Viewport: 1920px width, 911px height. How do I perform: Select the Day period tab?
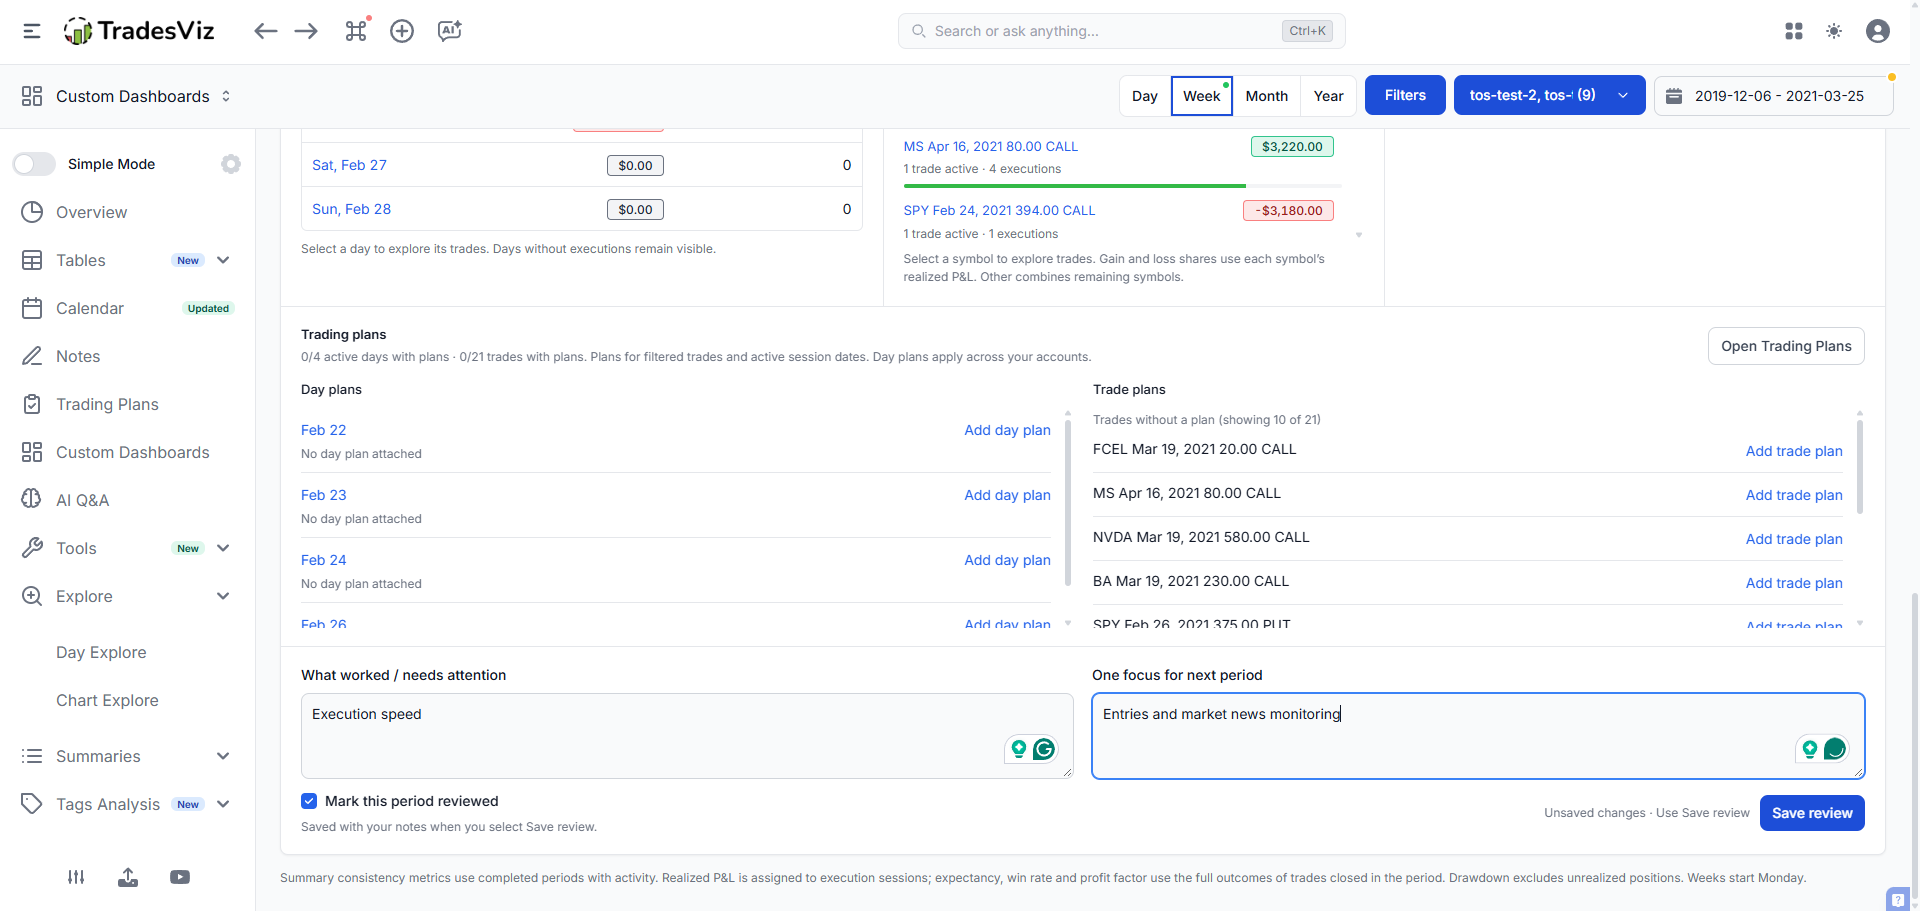[x=1145, y=96]
